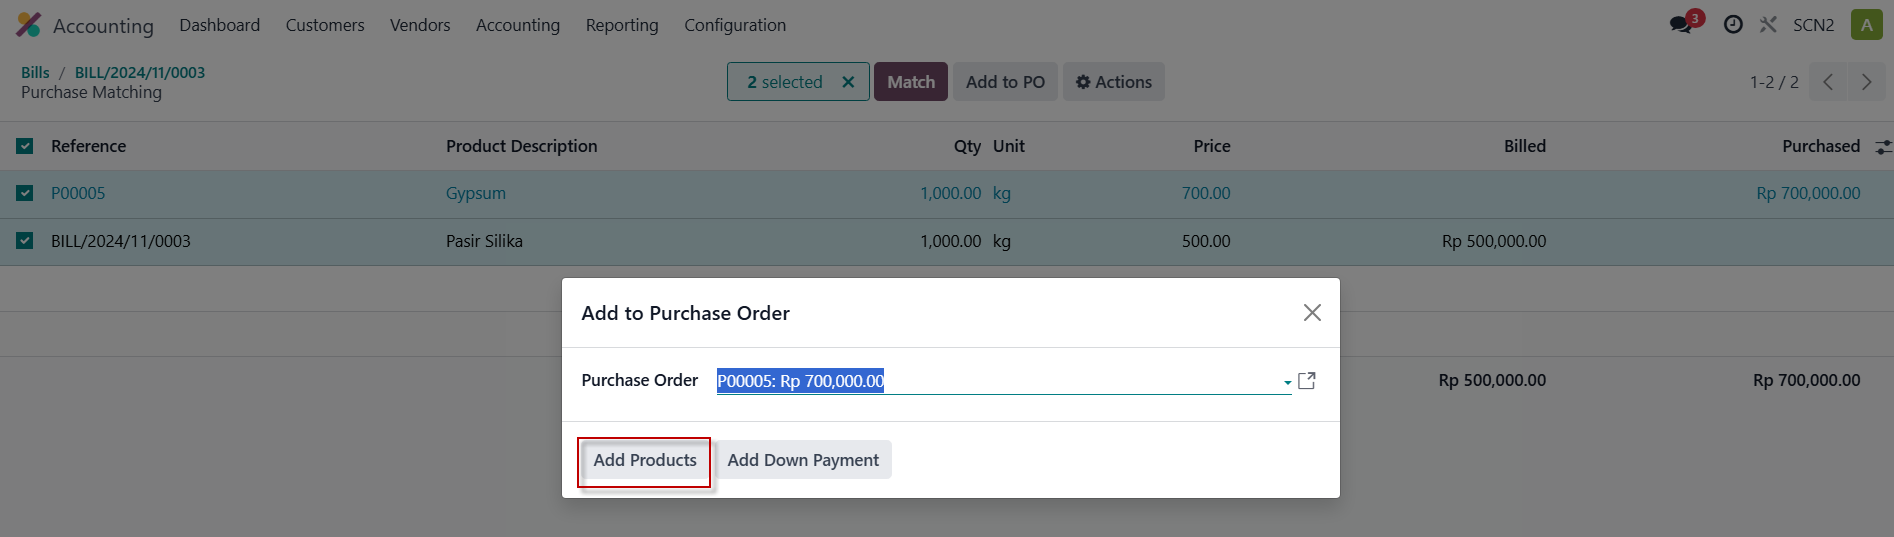Uncheck the BILL/2024/11/0003 row checkbox
Viewport: 1894px width, 537px height.
25,241
